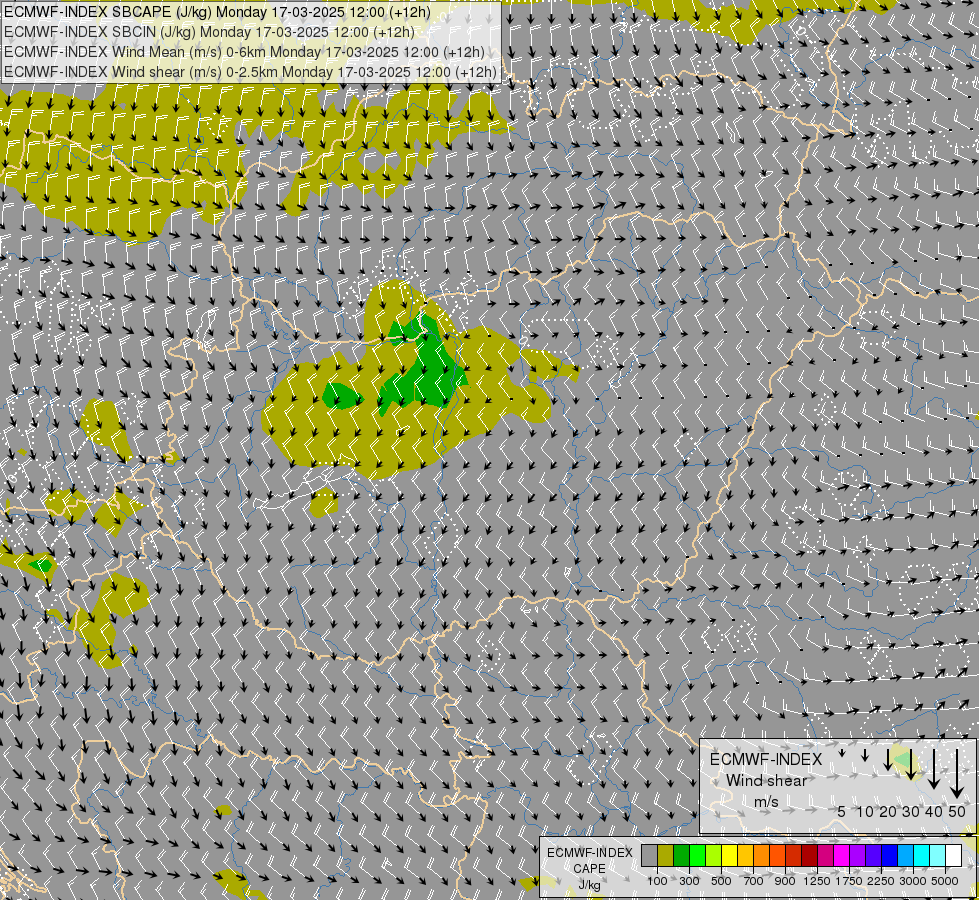Click the Wind Mean 0-6km title line

pyautogui.click(x=244, y=52)
